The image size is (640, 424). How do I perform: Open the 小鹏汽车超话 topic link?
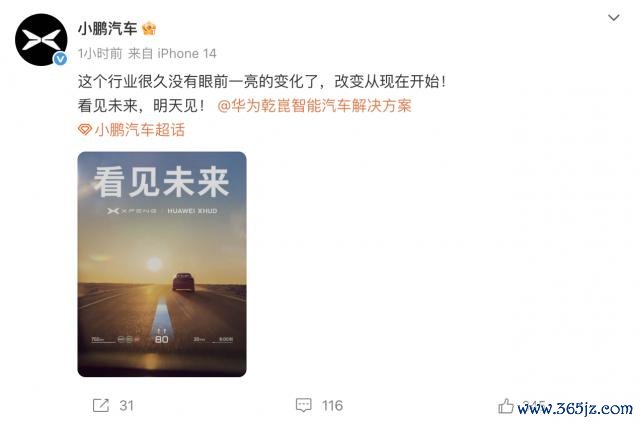tap(140, 130)
